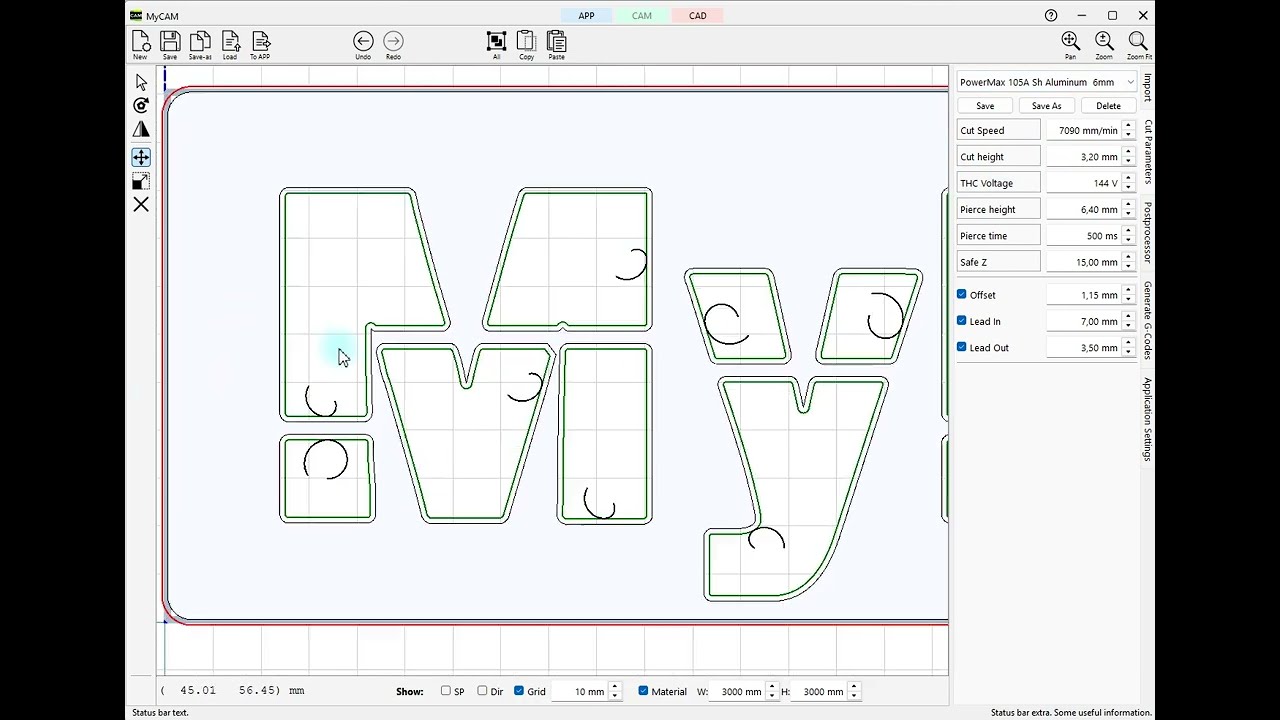
Task: Adjust the Cut height stepper arrows
Action: click(1128, 157)
